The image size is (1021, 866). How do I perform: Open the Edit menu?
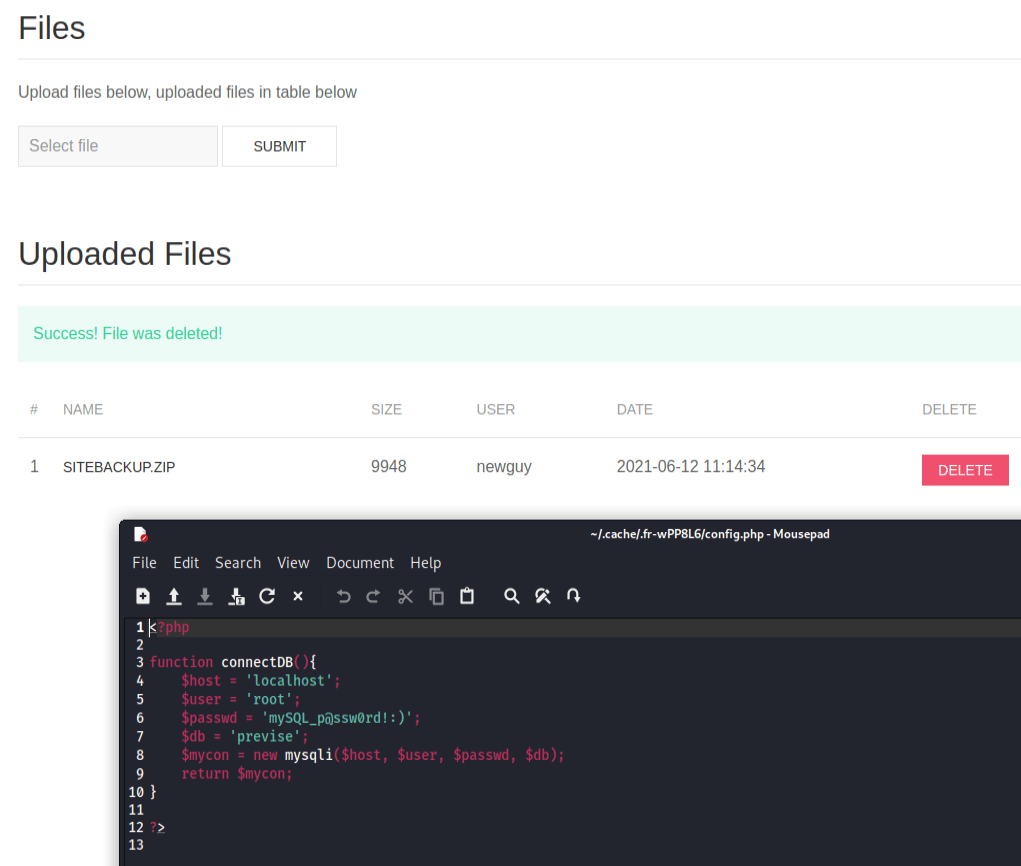coord(186,563)
